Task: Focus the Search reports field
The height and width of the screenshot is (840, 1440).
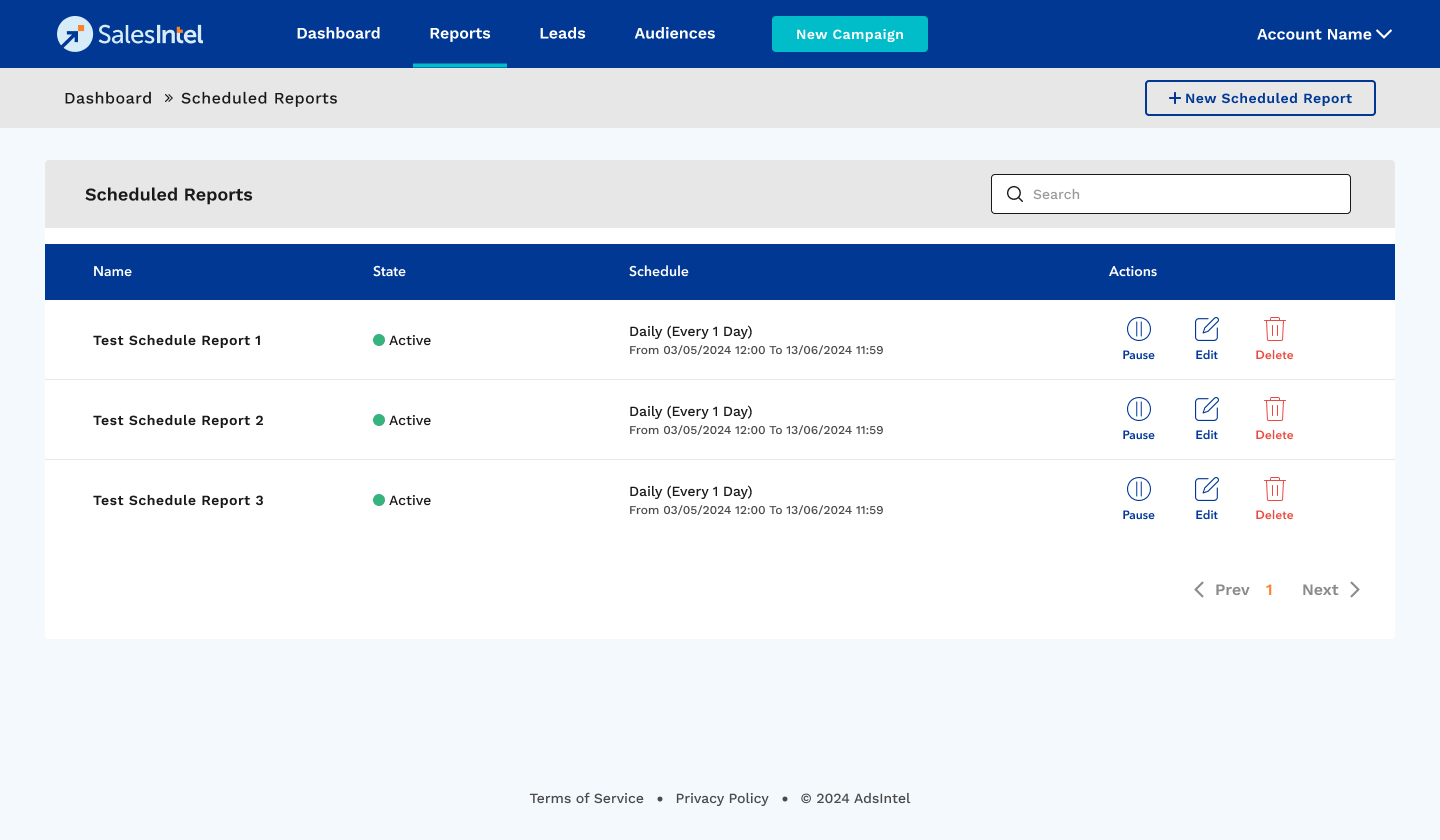Action: click(1180, 194)
